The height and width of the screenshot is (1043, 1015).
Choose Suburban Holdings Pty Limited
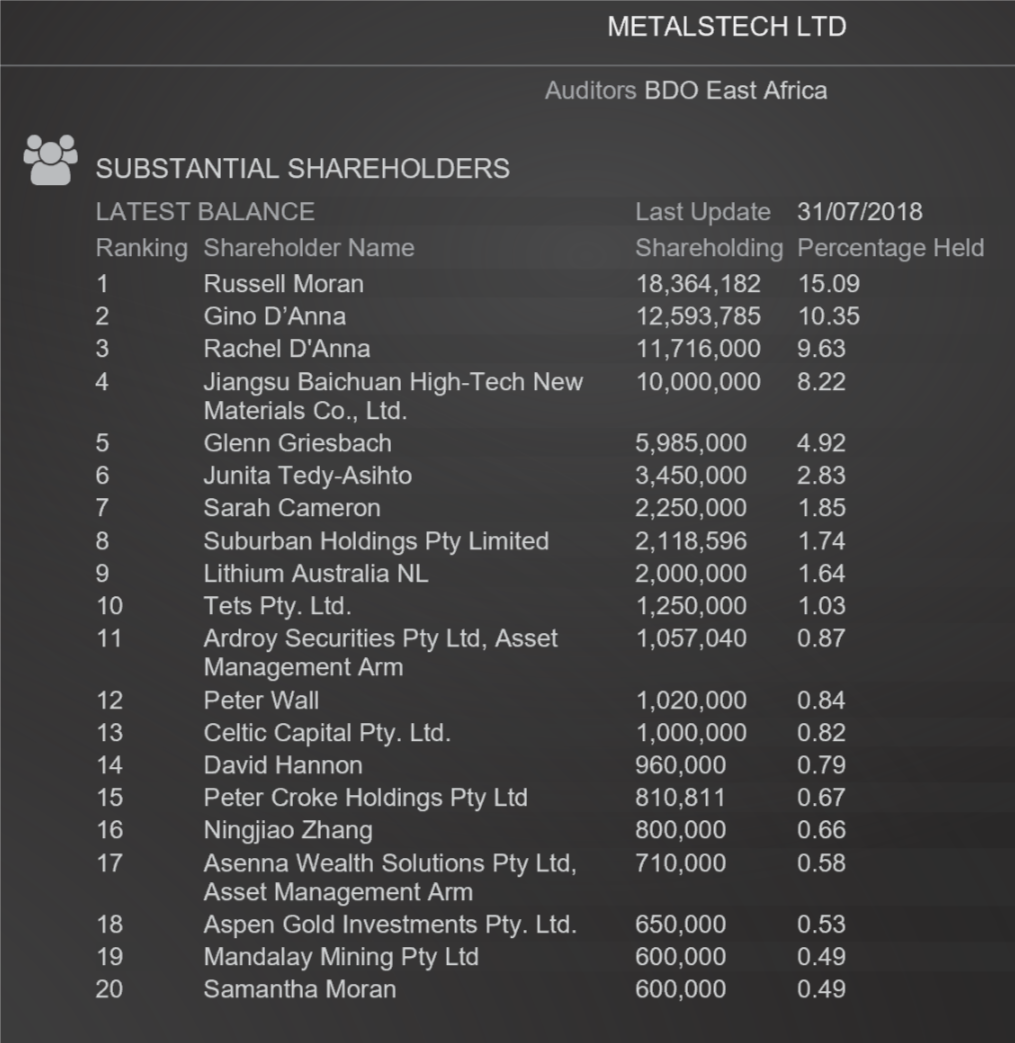click(376, 541)
